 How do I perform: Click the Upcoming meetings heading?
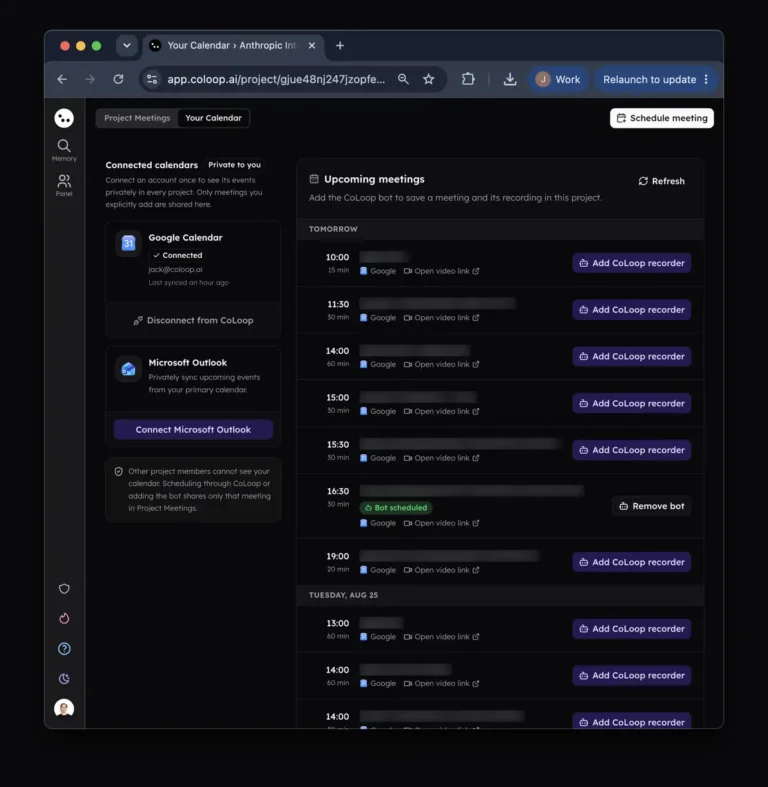(x=374, y=179)
